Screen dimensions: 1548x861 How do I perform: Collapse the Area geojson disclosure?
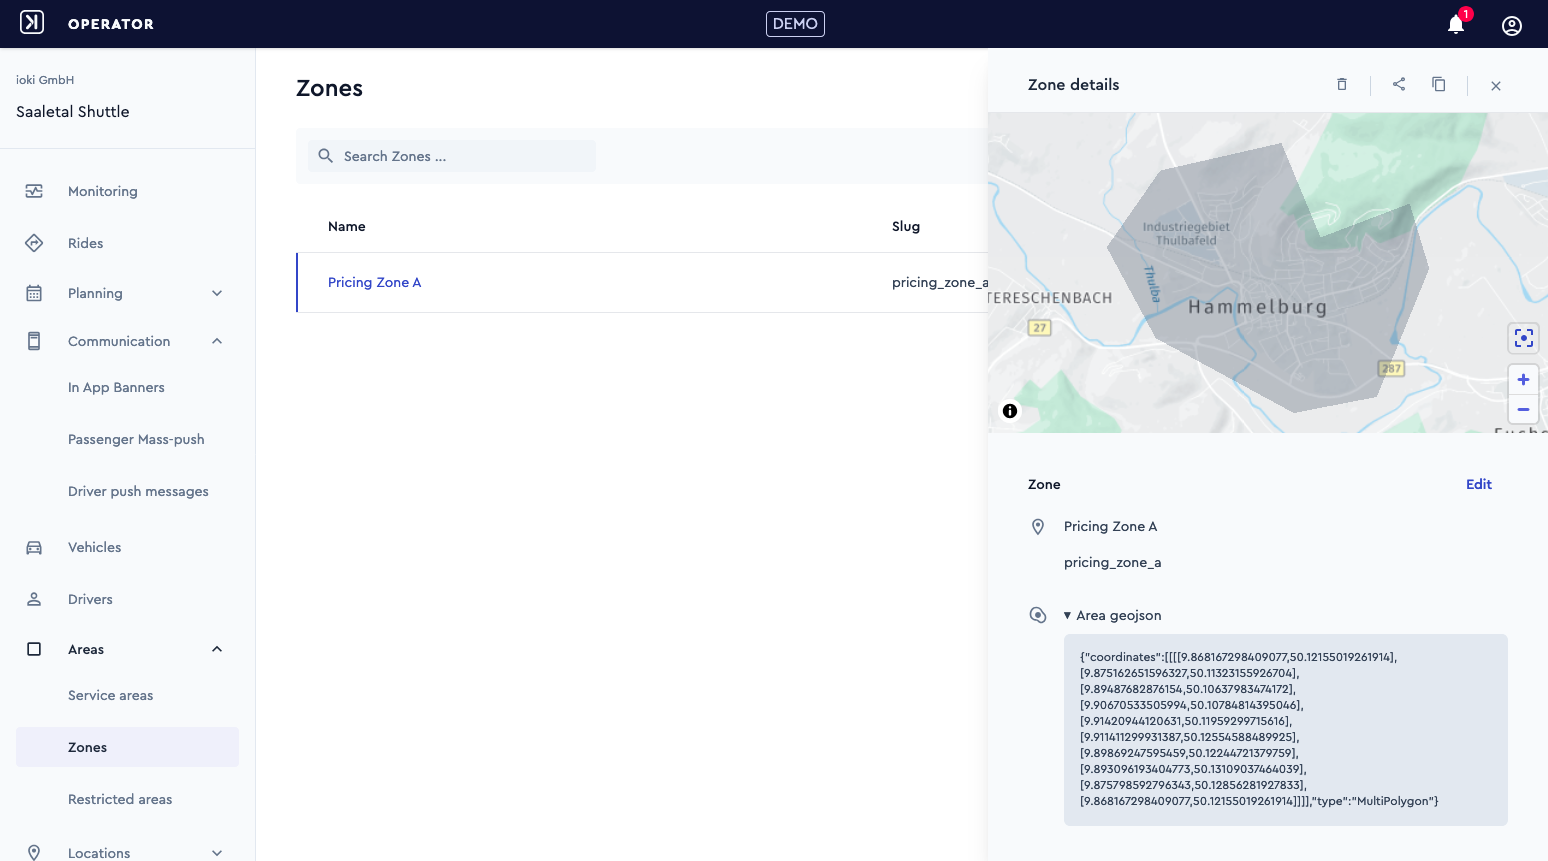[1112, 615]
